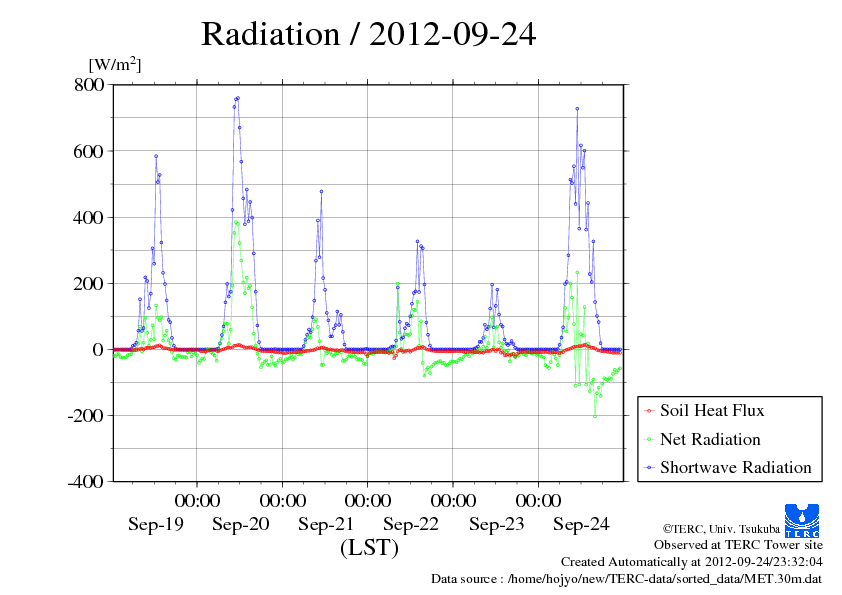
Task: Click the y-axis value '800'
Action: click(89, 84)
